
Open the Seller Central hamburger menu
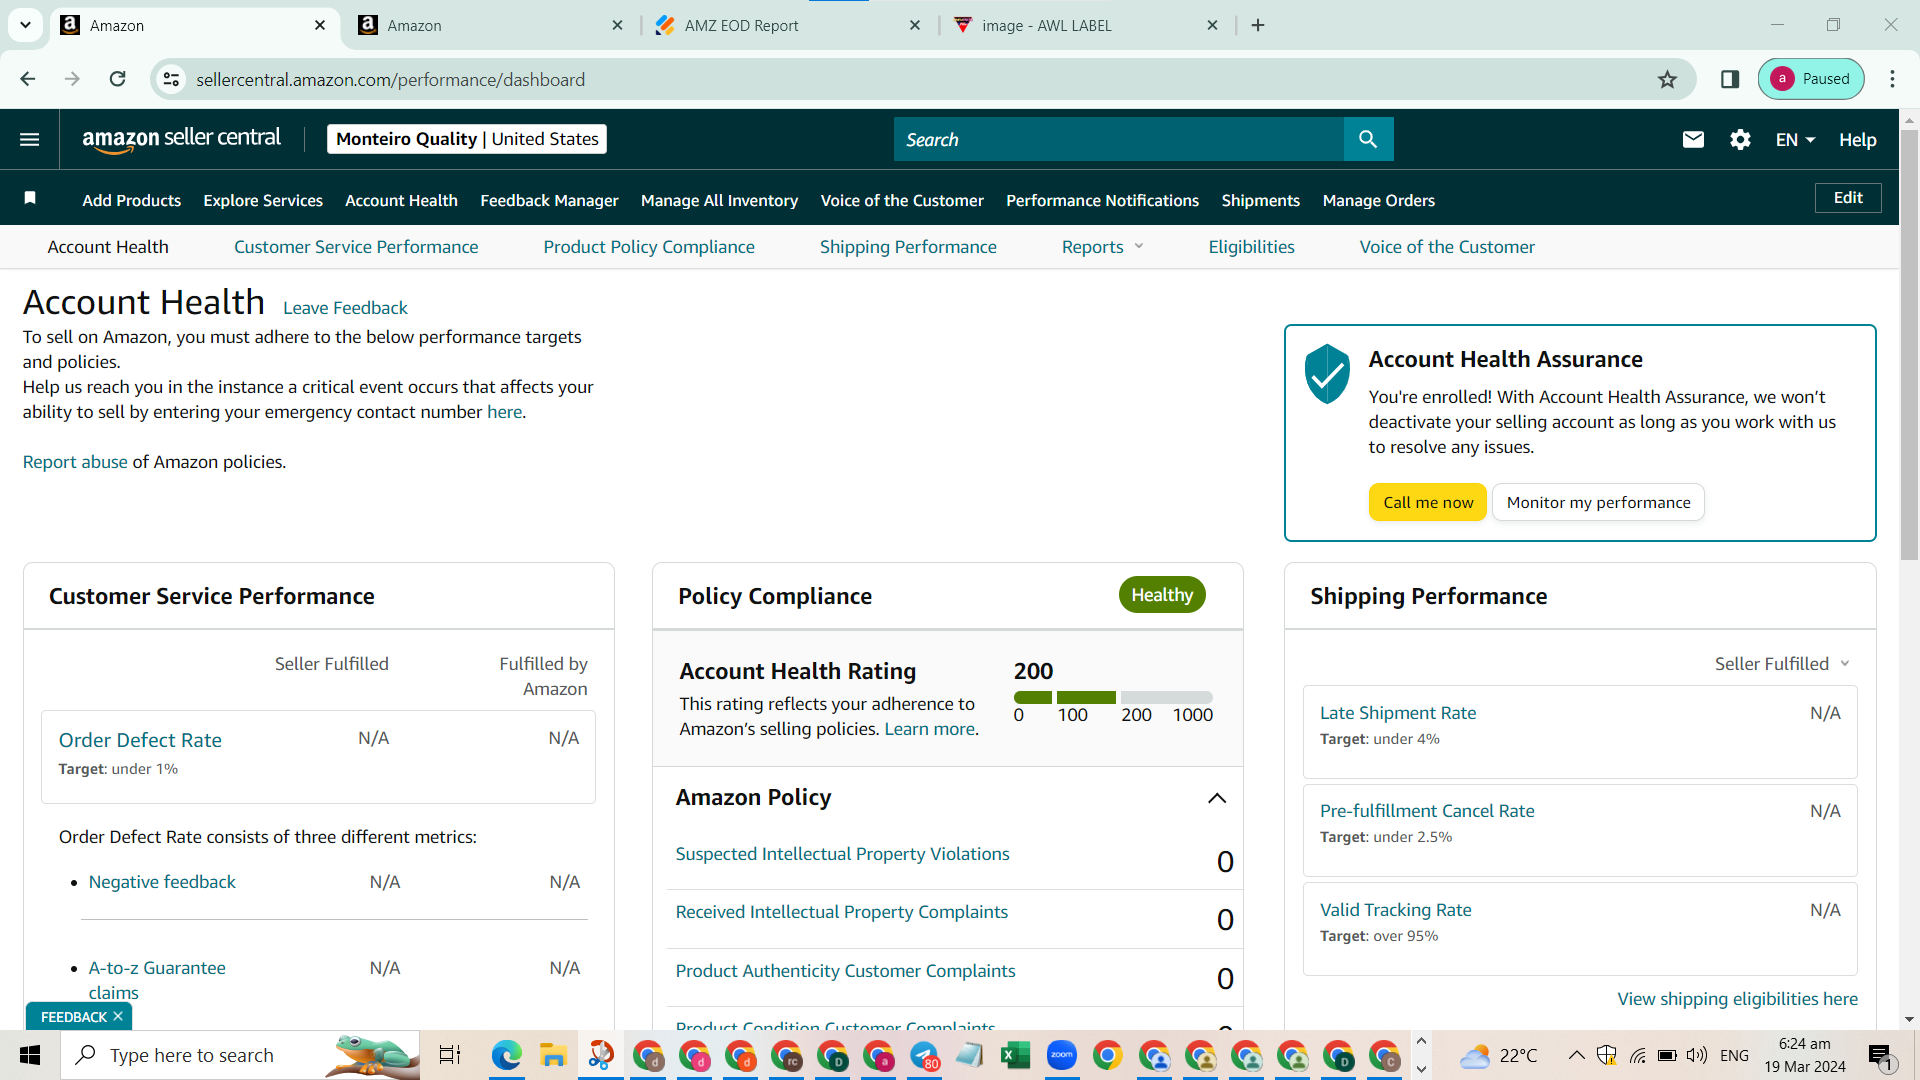pos(30,140)
